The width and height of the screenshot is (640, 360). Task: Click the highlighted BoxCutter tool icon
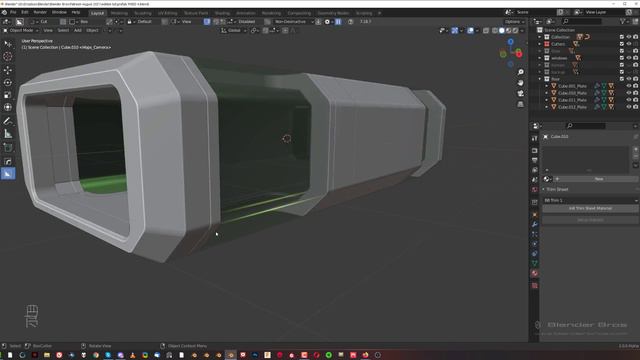[8, 173]
